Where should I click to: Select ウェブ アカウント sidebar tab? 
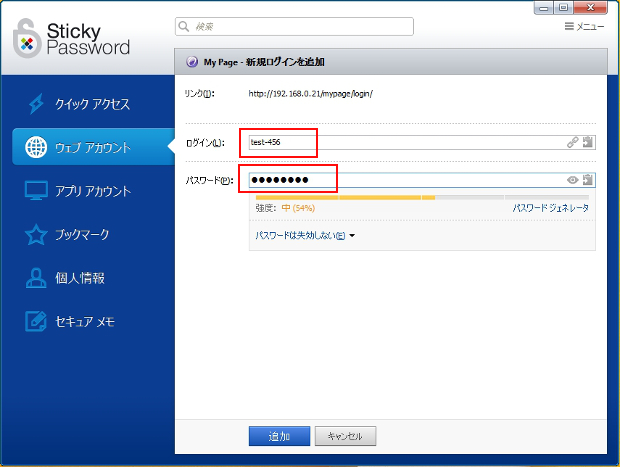tap(93, 147)
